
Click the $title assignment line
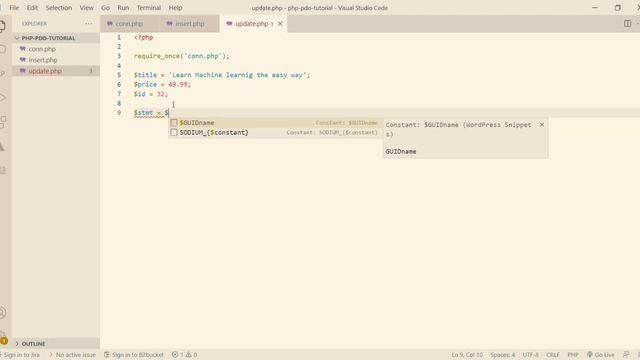[222, 75]
